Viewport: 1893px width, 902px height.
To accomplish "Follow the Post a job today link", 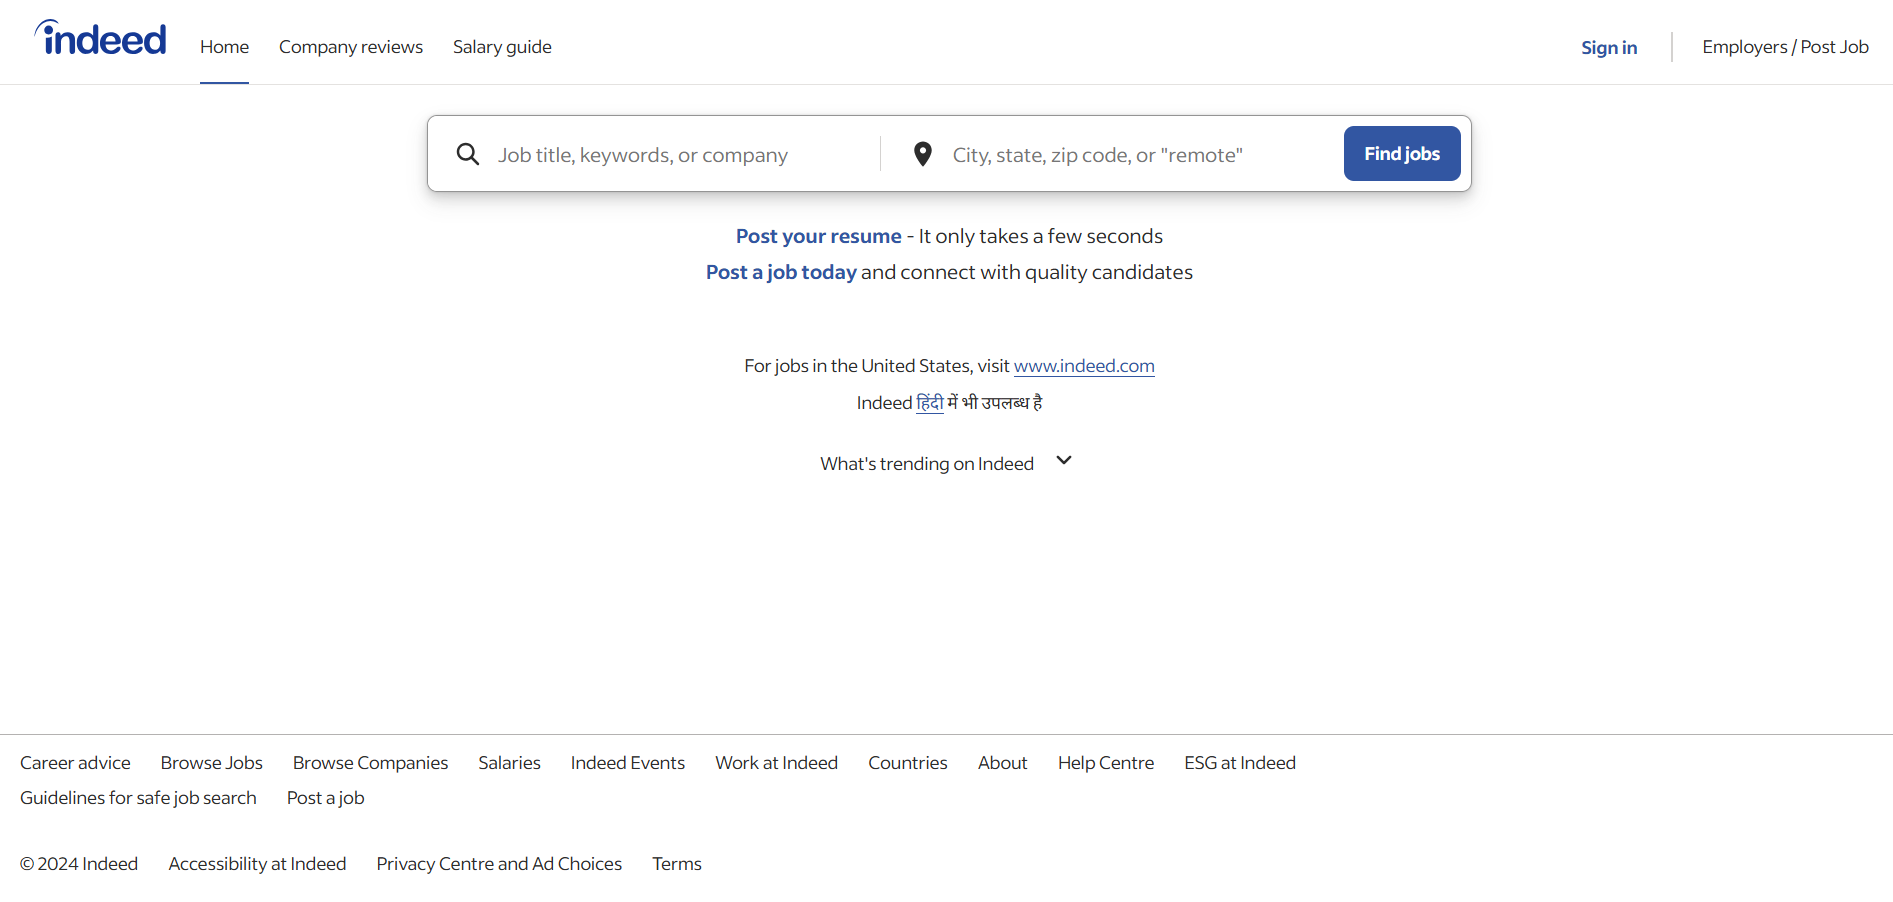I will [780, 272].
